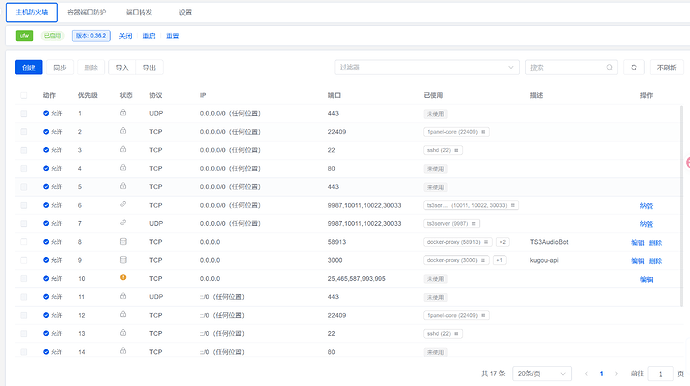Check the box for priority 12 row
690x386 pixels.
(x=23, y=315)
